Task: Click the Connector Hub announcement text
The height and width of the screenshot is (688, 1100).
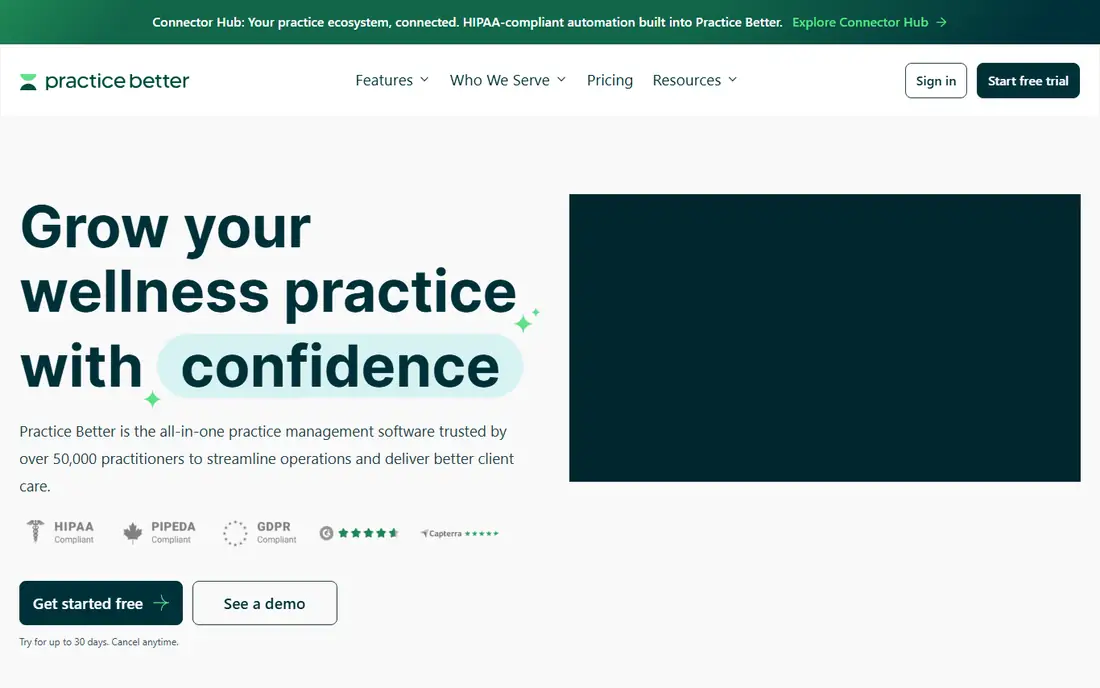Action: click(x=467, y=22)
